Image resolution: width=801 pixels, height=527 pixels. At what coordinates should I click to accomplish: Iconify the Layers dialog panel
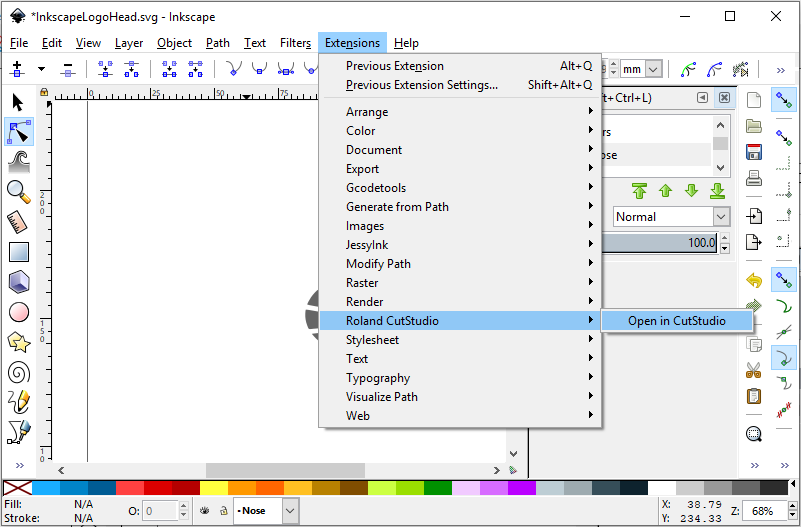point(703,98)
